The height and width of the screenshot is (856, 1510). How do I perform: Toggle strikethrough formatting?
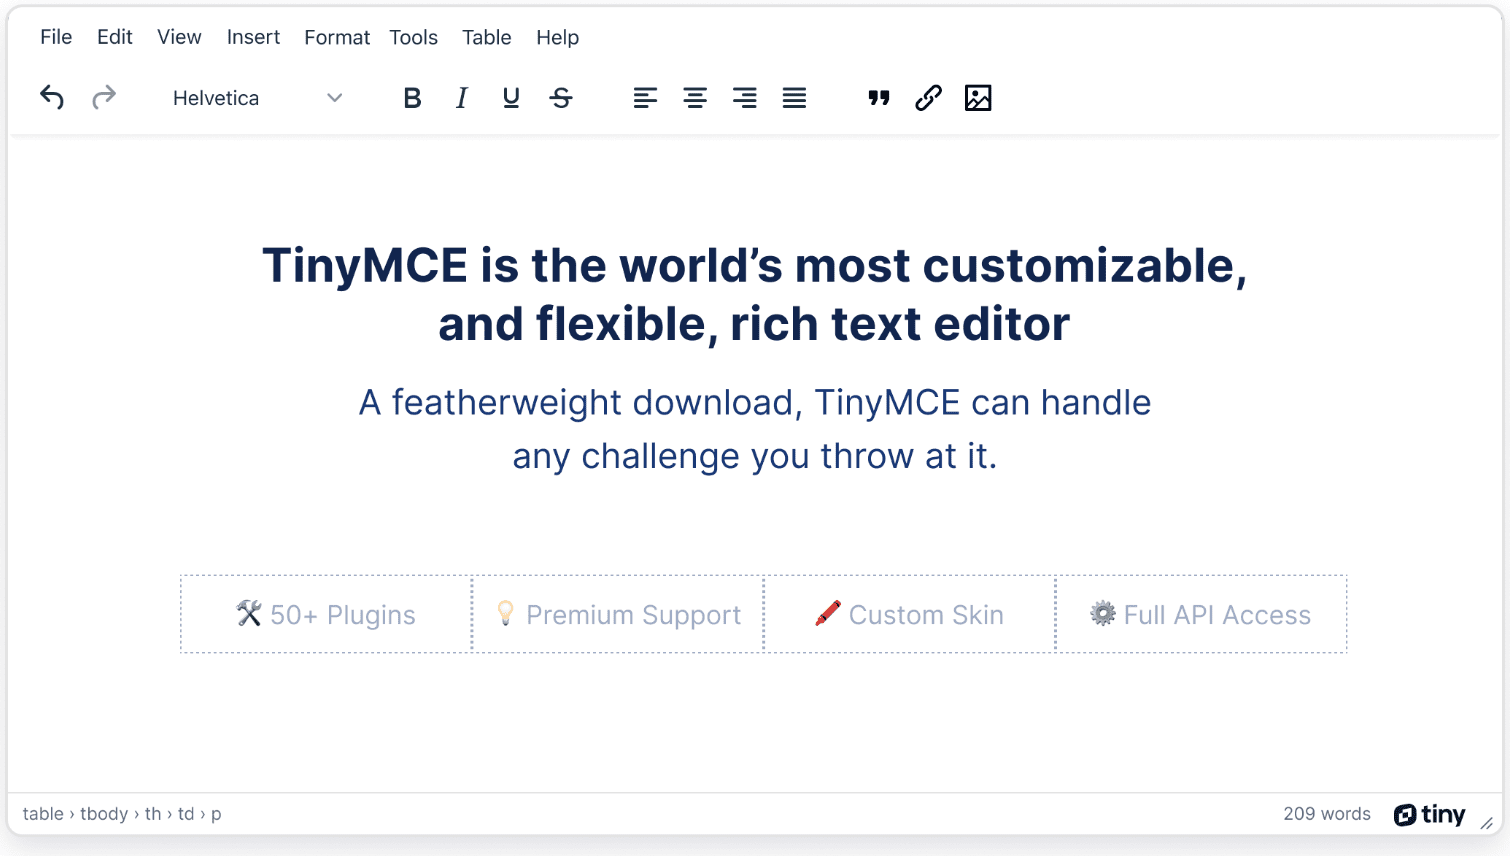(x=561, y=97)
